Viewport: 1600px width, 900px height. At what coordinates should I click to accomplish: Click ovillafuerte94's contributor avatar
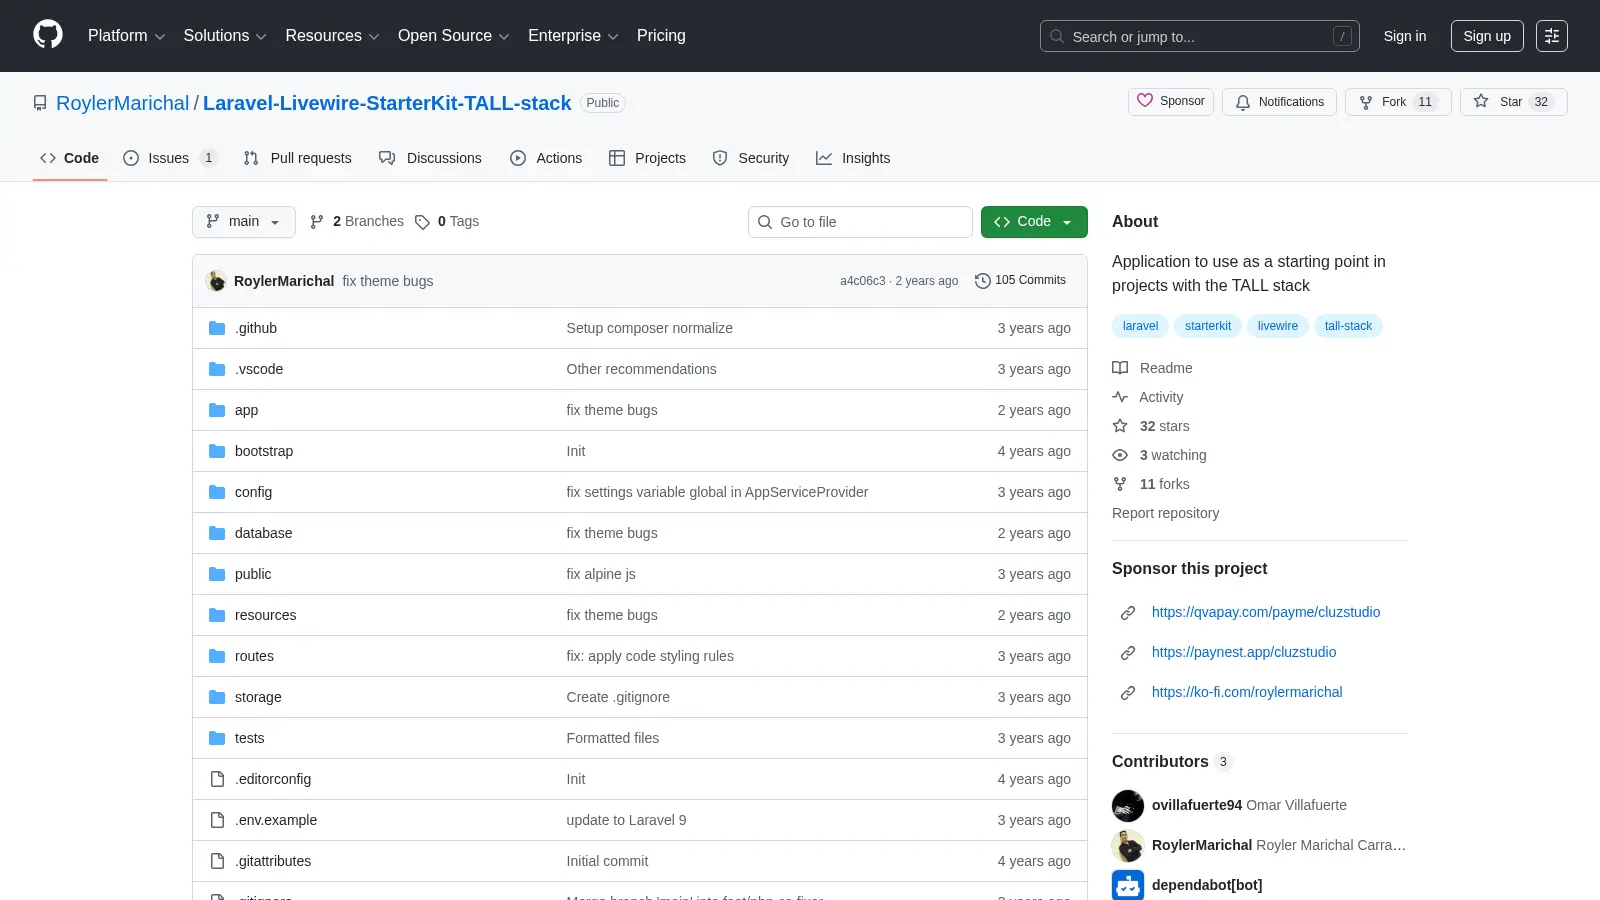tap(1128, 805)
